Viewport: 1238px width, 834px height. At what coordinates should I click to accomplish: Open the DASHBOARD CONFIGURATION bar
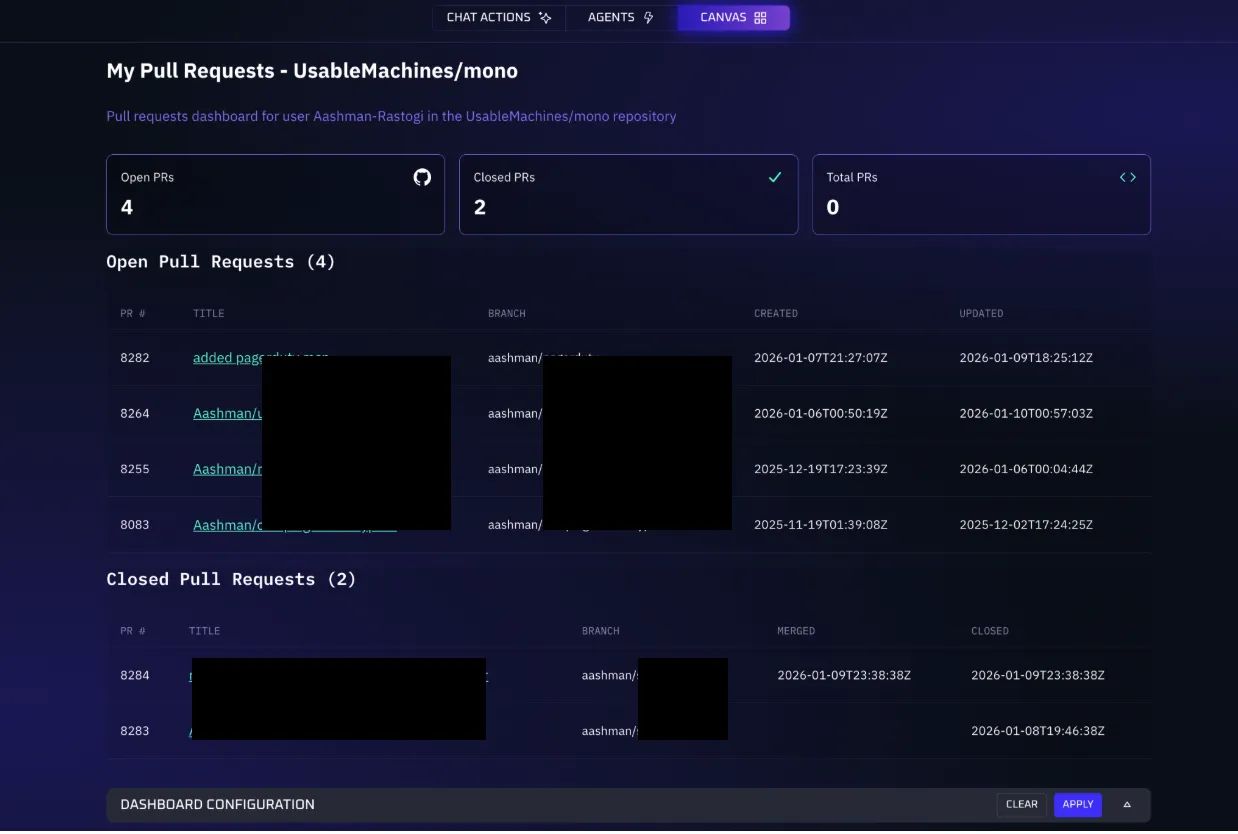pyautogui.click(x=216, y=804)
